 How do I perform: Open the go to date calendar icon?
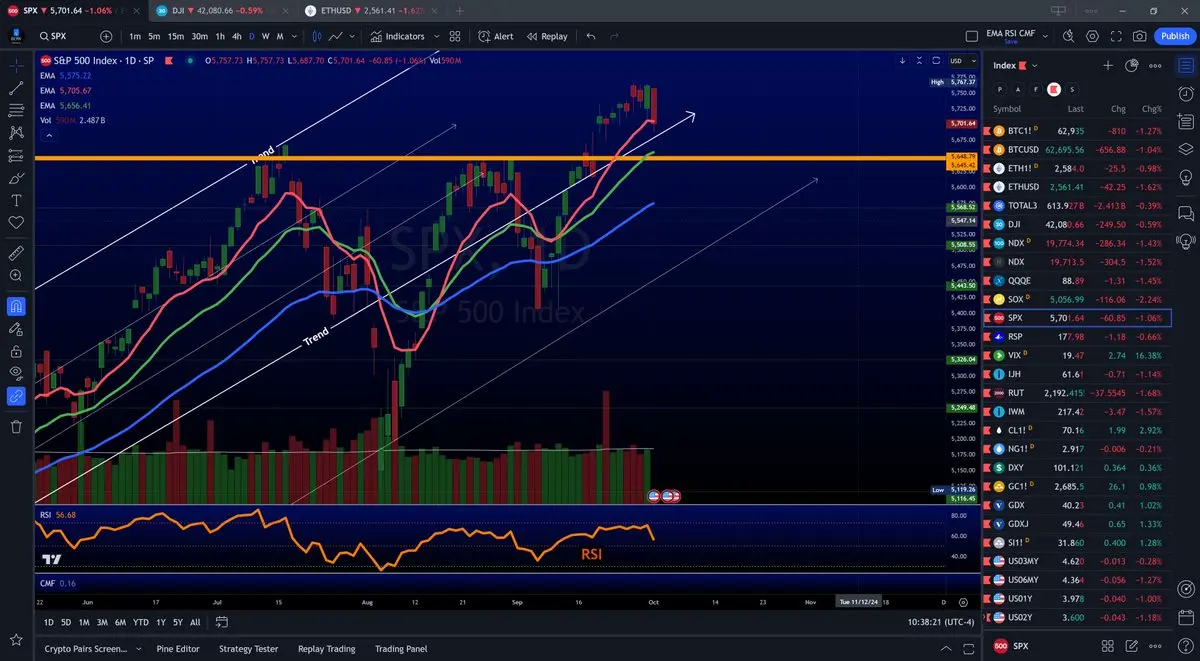(221, 622)
